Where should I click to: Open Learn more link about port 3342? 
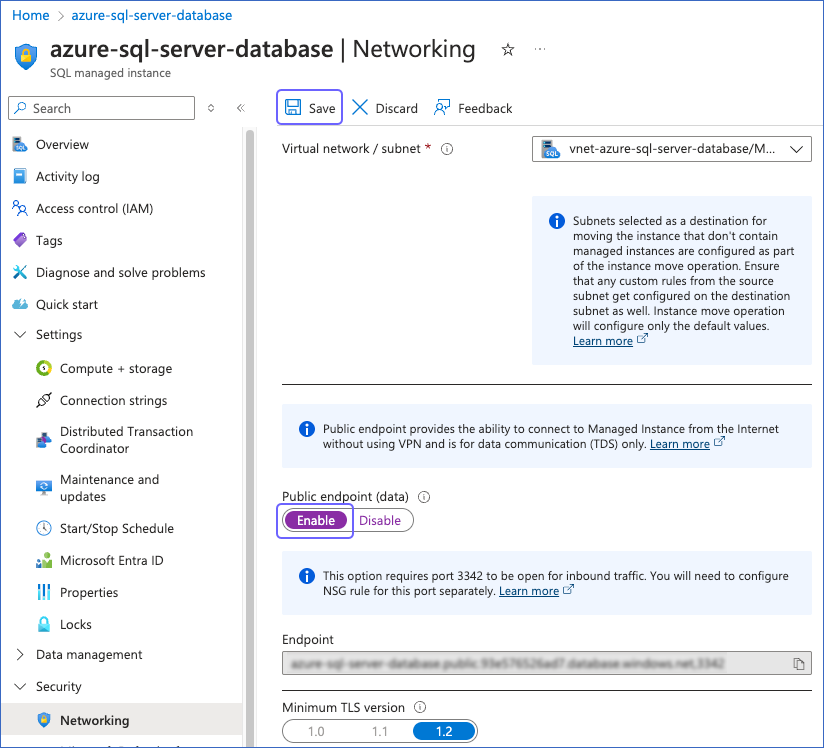click(529, 591)
